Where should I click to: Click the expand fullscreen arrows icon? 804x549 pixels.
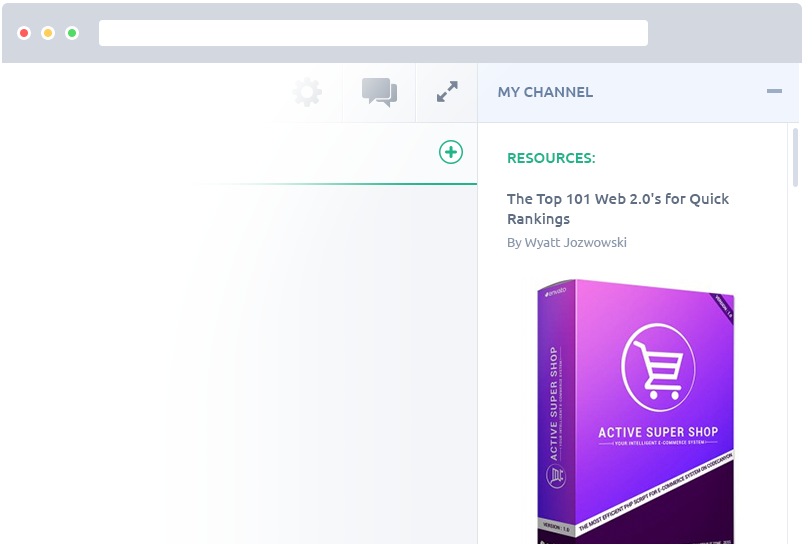tap(447, 92)
